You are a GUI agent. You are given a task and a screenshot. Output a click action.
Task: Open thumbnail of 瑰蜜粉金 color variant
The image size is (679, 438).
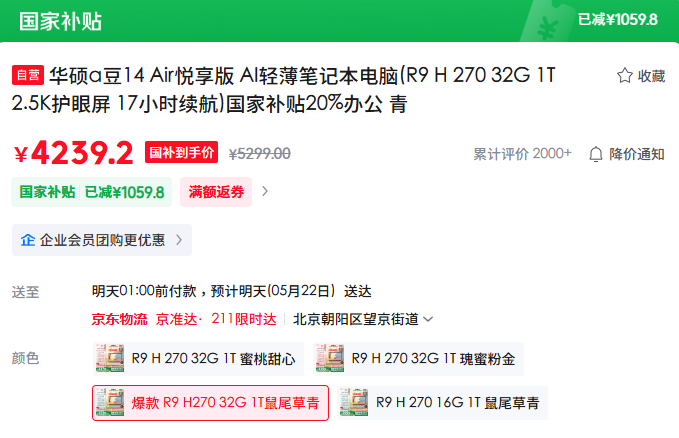[330, 358]
